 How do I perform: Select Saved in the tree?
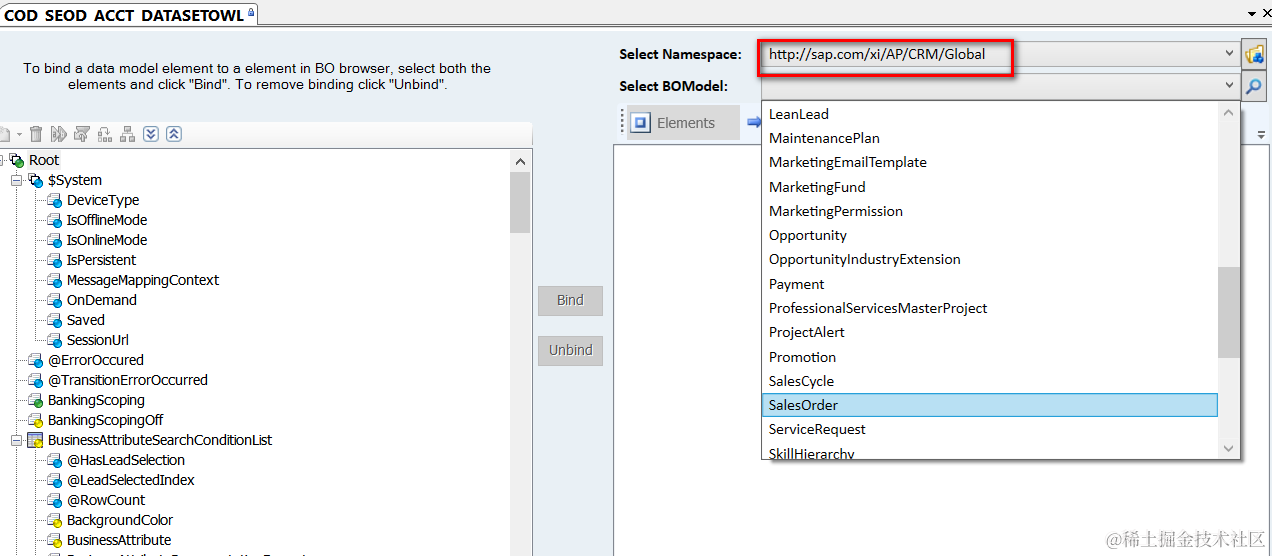pyautogui.click(x=86, y=320)
